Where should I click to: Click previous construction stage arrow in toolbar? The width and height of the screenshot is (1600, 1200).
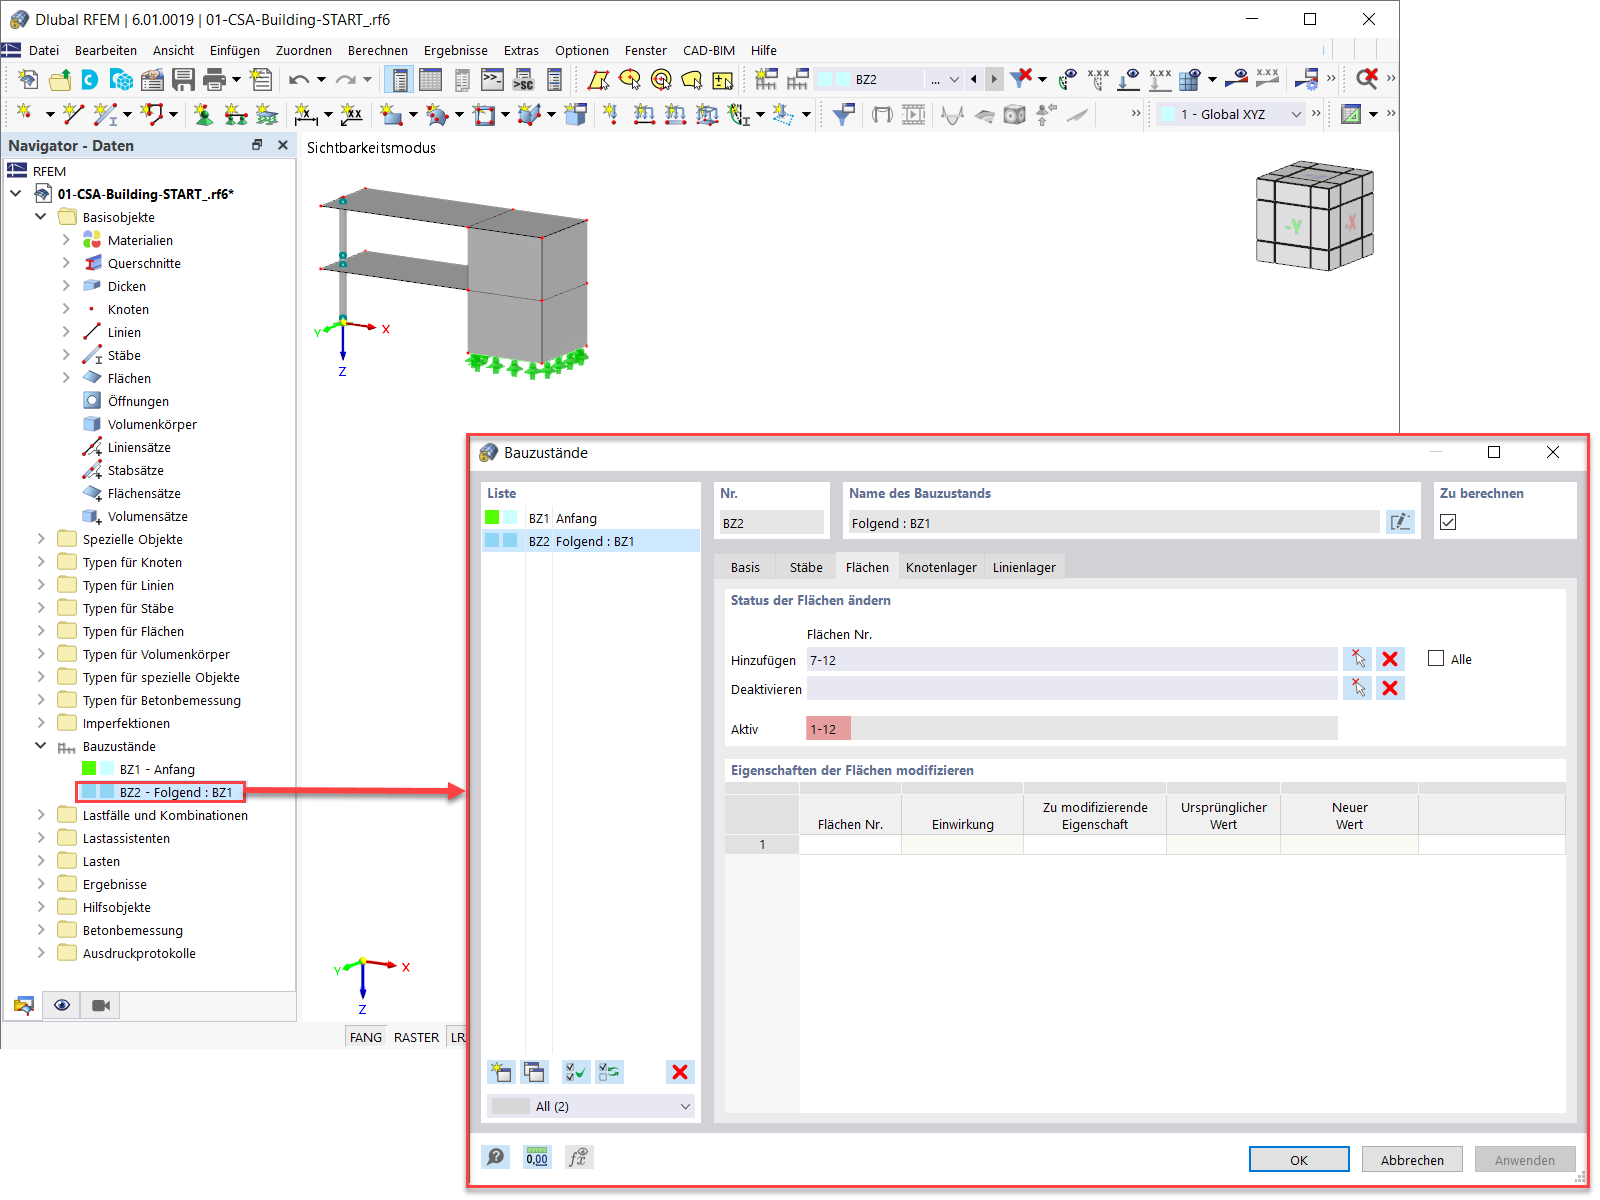(974, 79)
